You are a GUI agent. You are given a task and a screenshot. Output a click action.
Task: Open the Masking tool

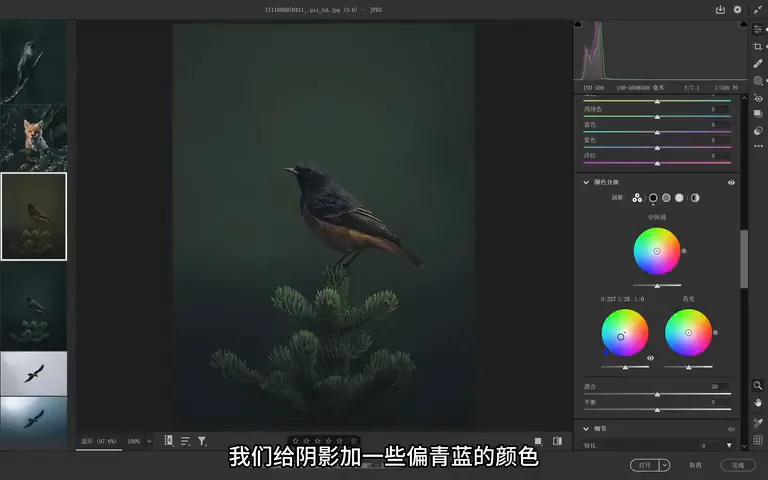758,80
